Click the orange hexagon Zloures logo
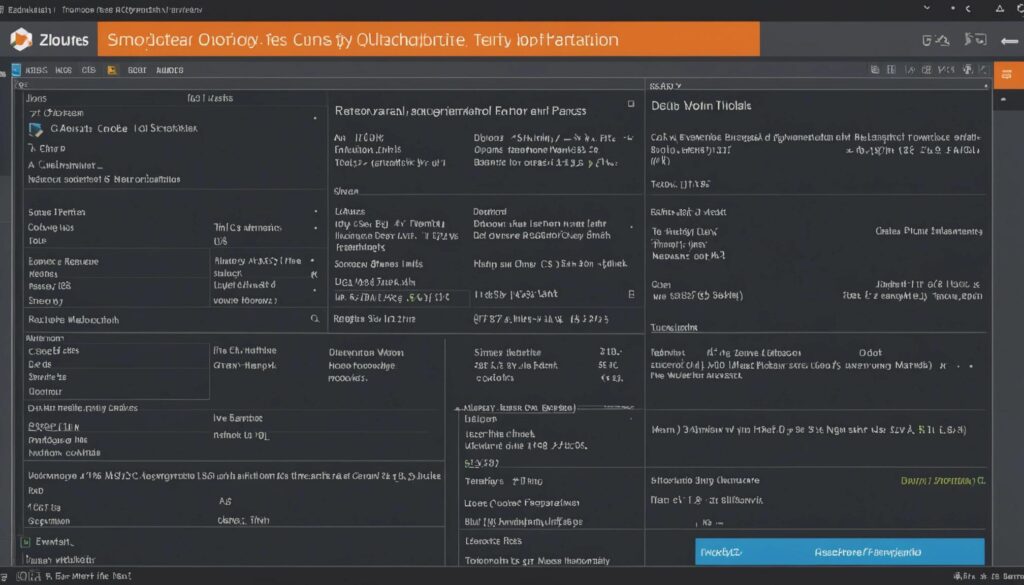This screenshot has height=585, width=1024. (x=21, y=39)
